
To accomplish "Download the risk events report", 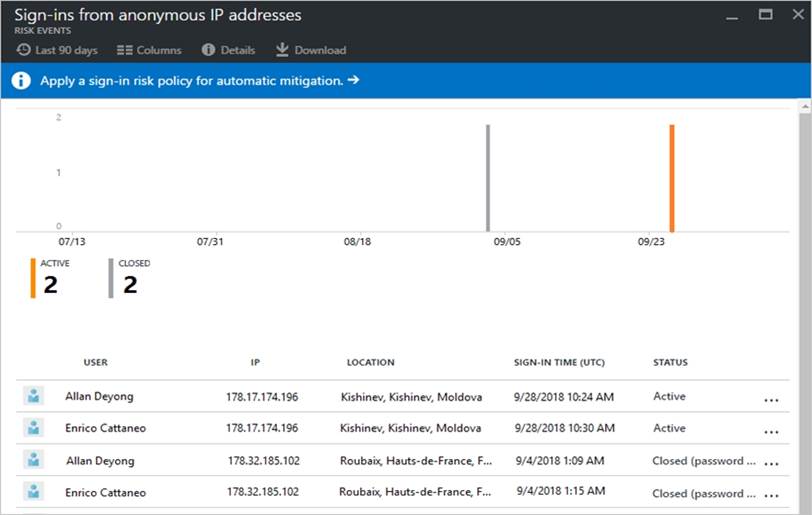I will 310,50.
